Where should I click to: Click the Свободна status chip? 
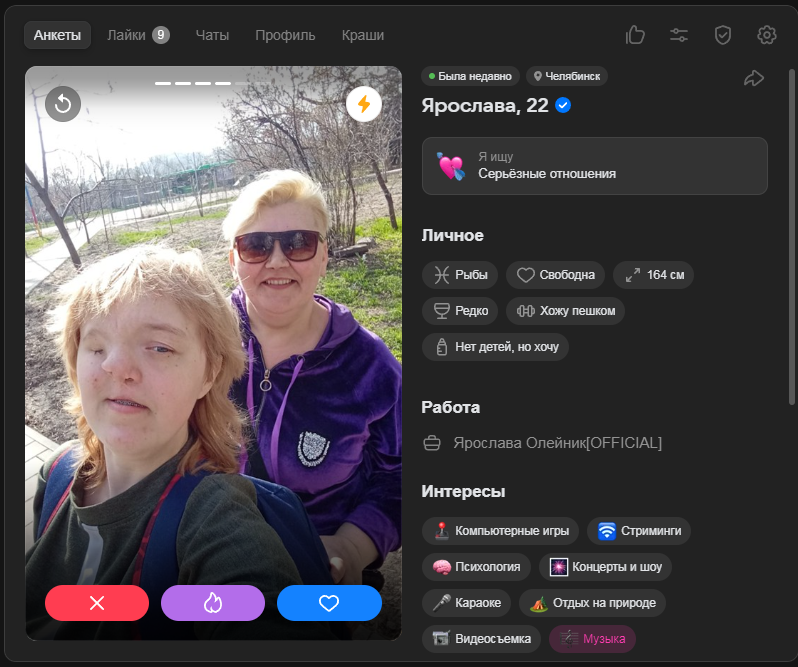555,275
